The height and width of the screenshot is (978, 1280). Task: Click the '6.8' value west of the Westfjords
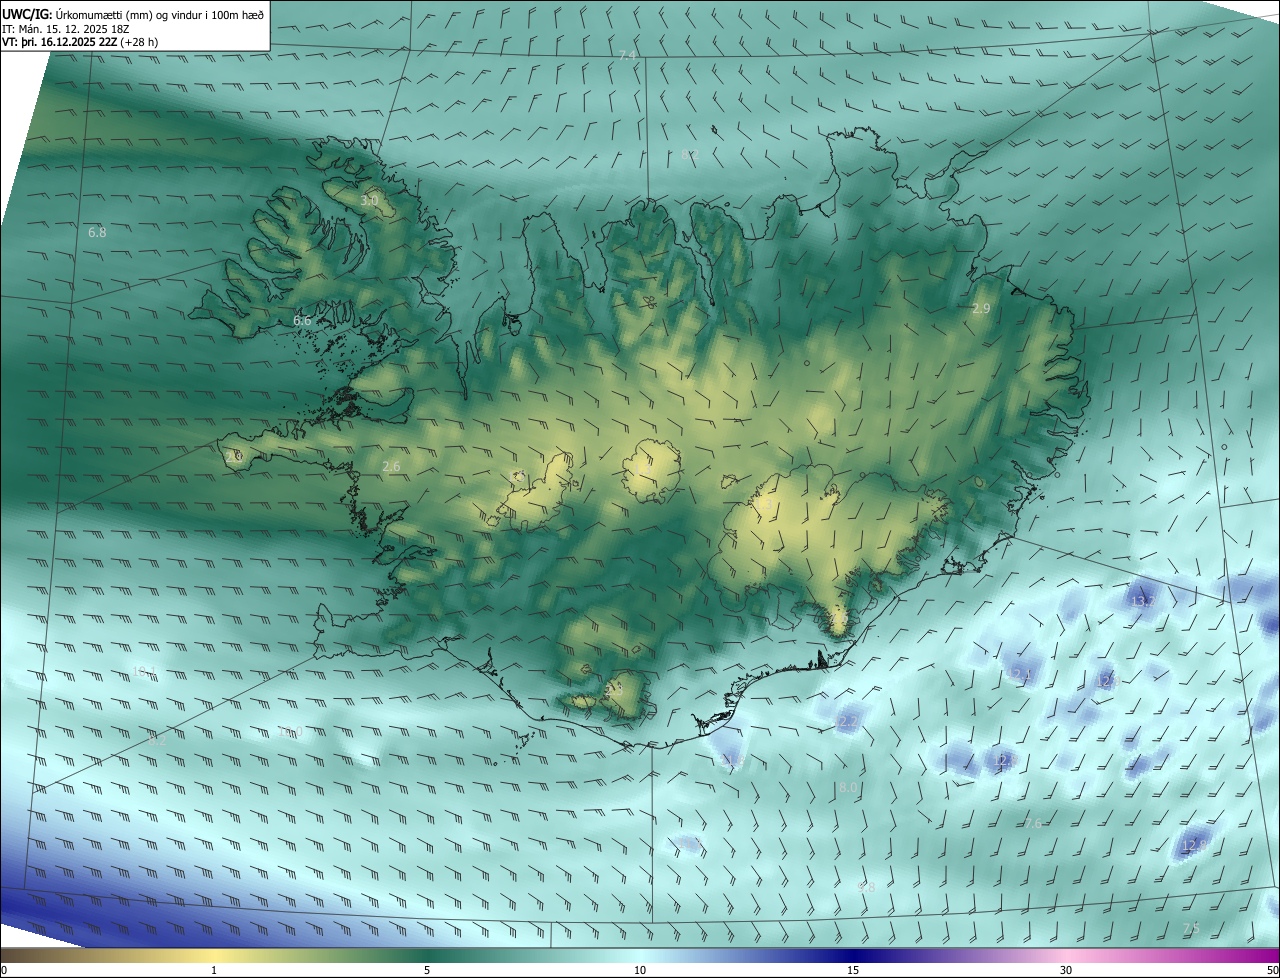97,232
